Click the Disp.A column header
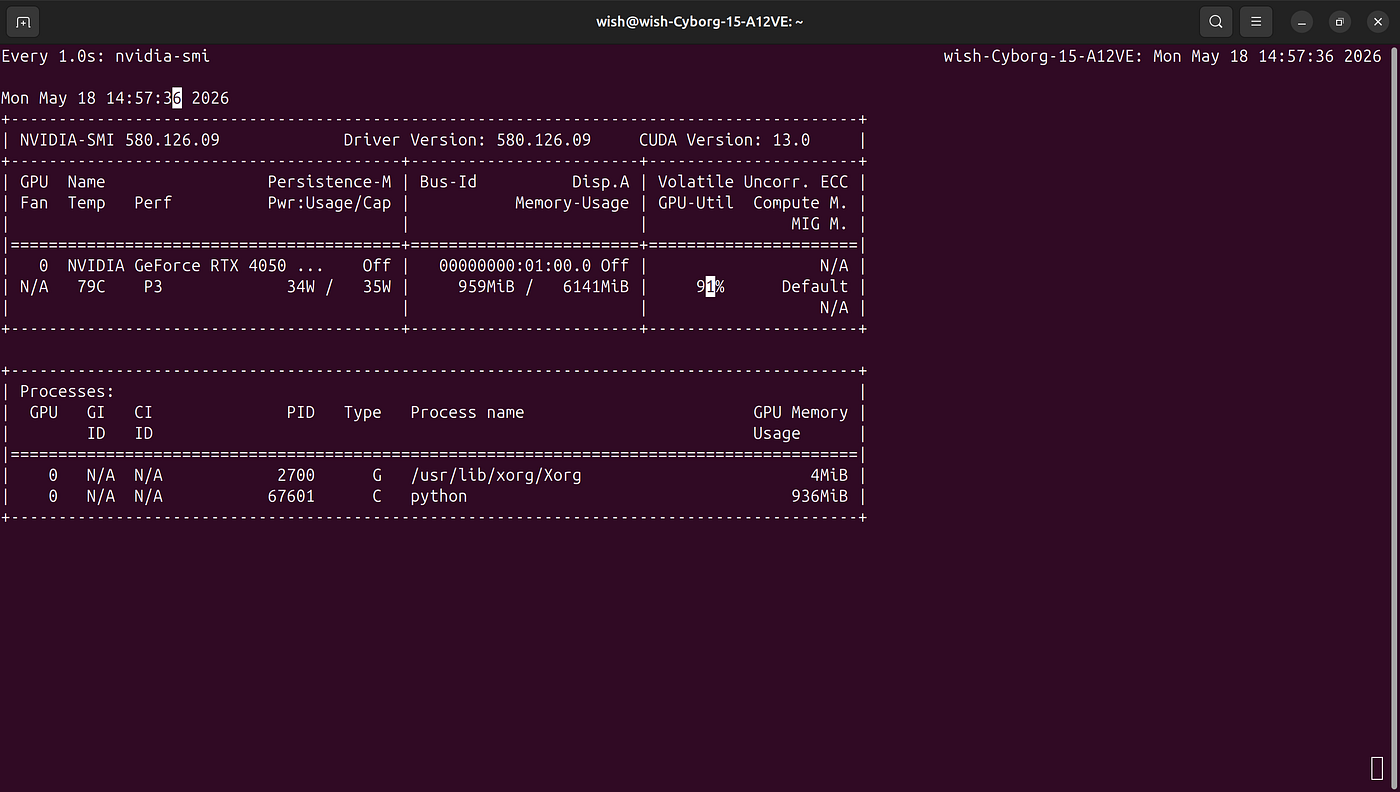 pyautogui.click(x=601, y=182)
